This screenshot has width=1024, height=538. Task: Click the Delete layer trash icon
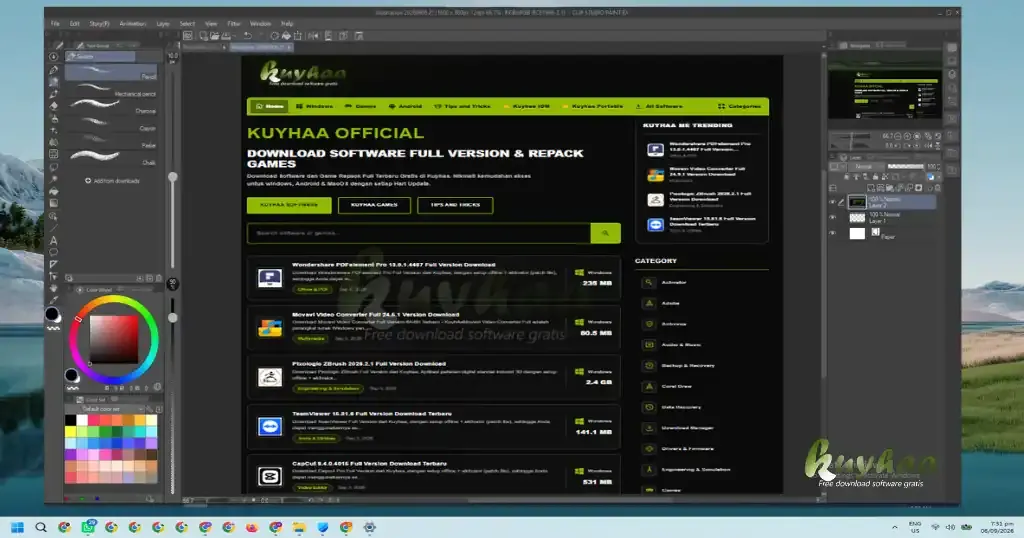click(938, 188)
